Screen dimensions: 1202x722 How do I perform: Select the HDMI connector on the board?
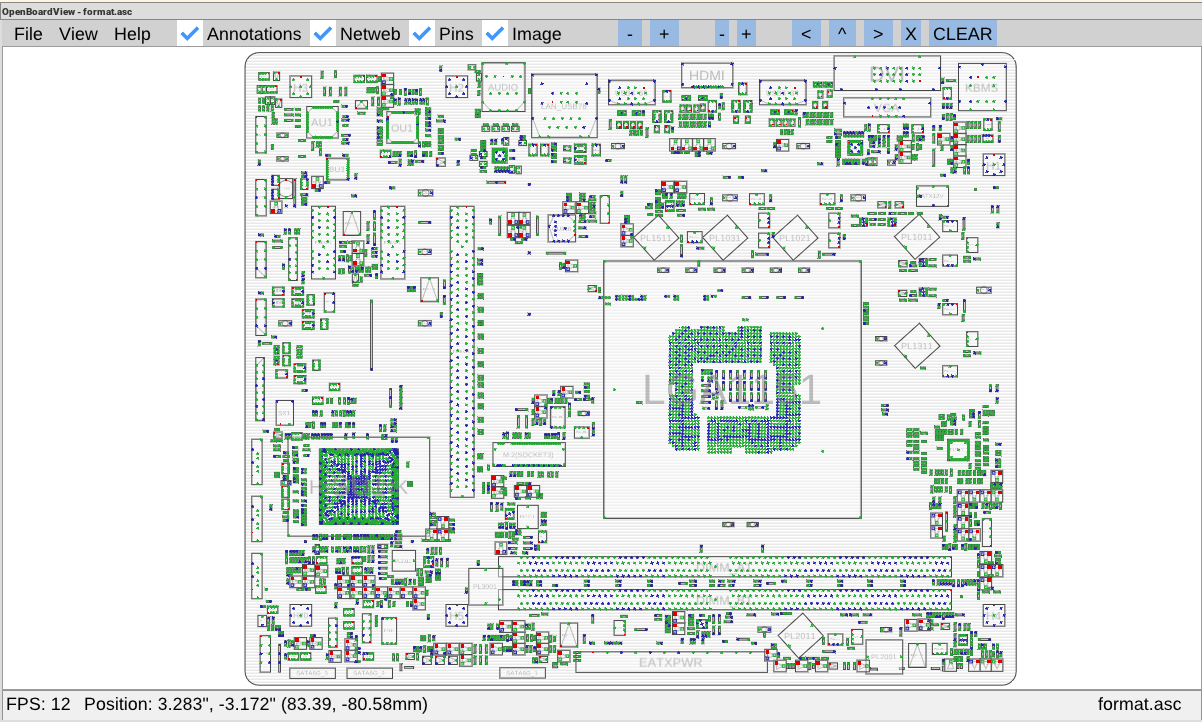[708, 75]
